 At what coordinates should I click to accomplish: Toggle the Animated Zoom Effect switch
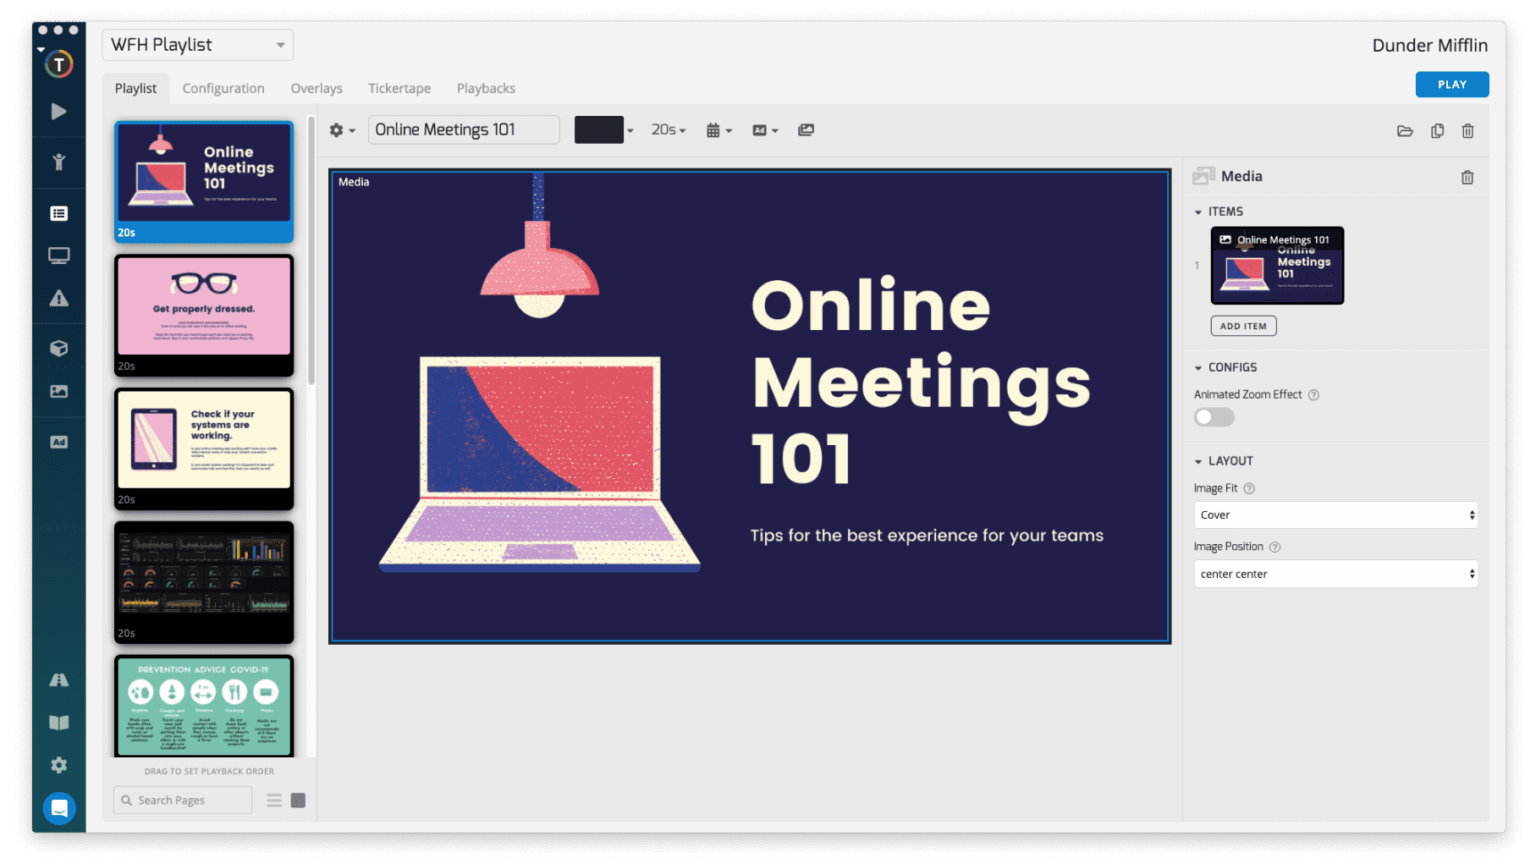click(x=1213, y=417)
